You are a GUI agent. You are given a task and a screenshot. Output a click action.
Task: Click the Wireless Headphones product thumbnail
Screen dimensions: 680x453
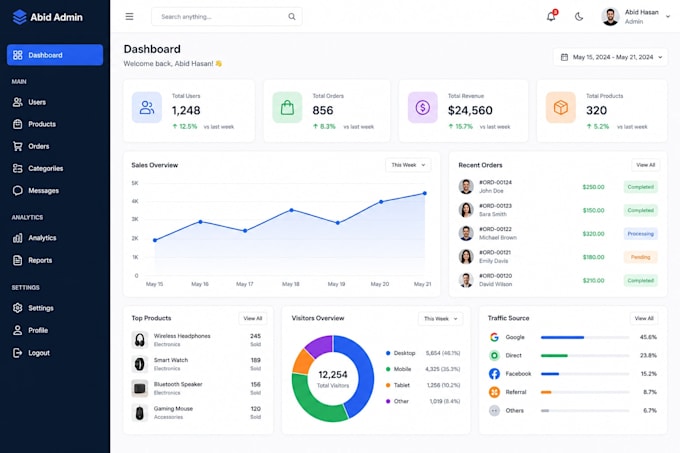coord(140,340)
